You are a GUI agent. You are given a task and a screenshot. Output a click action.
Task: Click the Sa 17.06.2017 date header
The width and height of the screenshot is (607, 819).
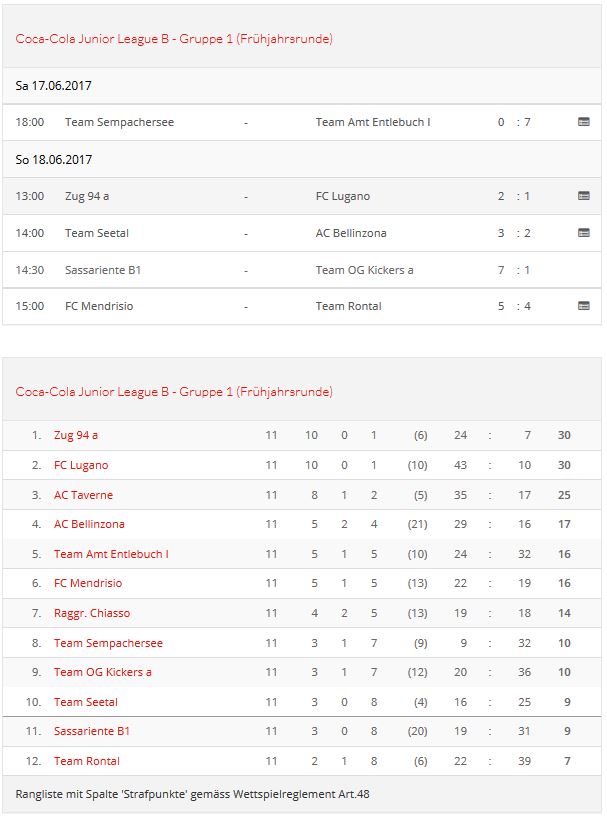click(54, 86)
